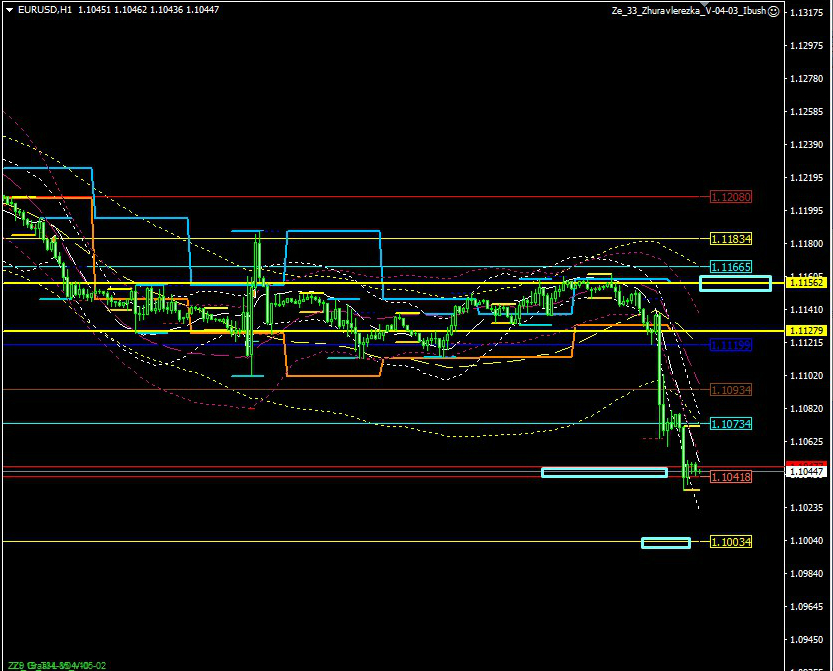This screenshot has width=833, height=671.
Task: Click the small triangle beside EURUSD,H1
Action: click(x=9, y=11)
